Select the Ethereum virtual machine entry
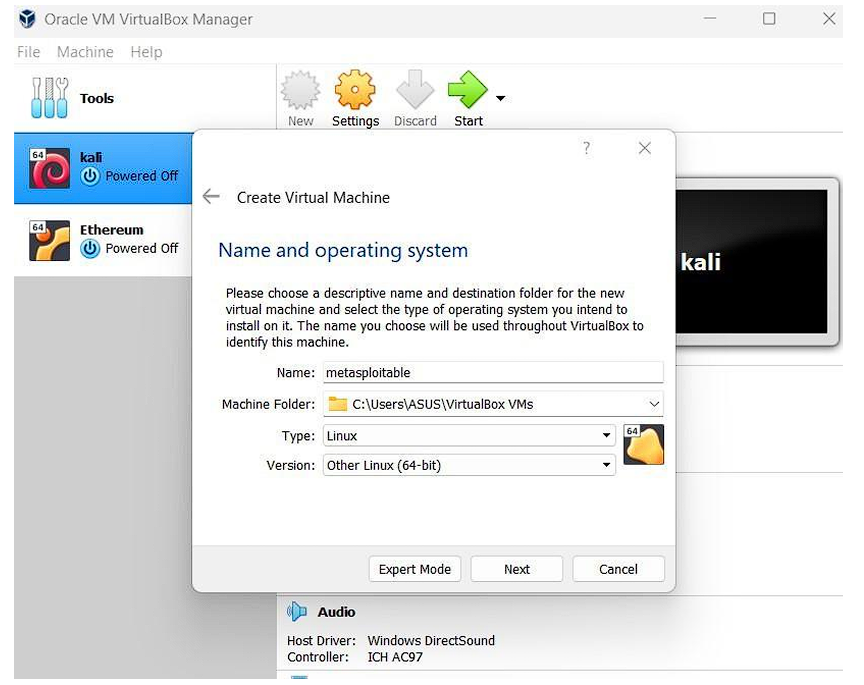Viewport: 864px width, 685px height. pyautogui.click(x=103, y=240)
